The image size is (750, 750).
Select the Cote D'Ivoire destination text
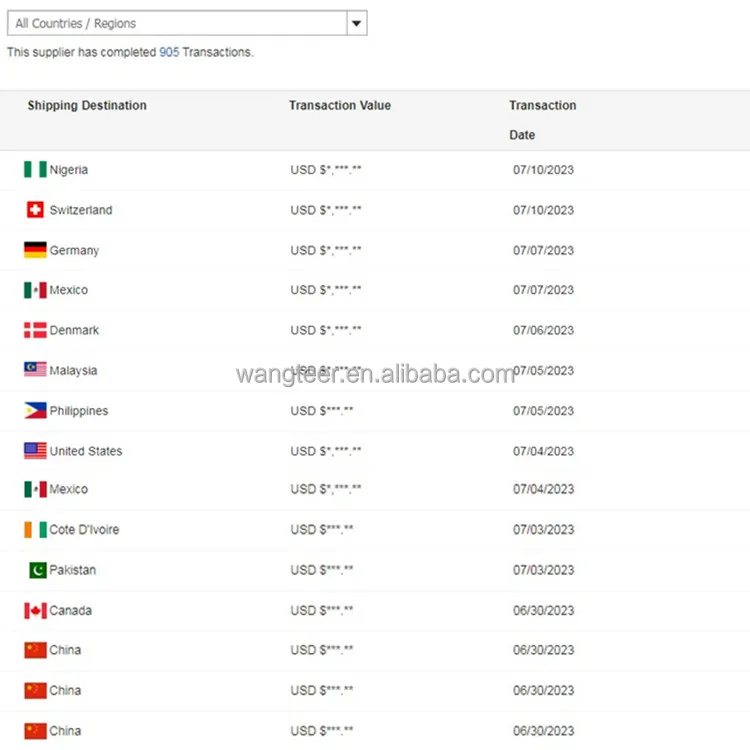[x=84, y=529]
